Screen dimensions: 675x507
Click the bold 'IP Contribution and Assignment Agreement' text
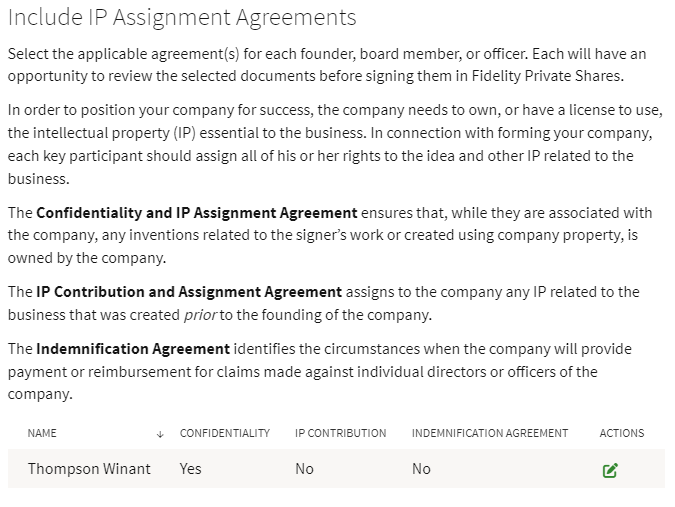click(189, 292)
